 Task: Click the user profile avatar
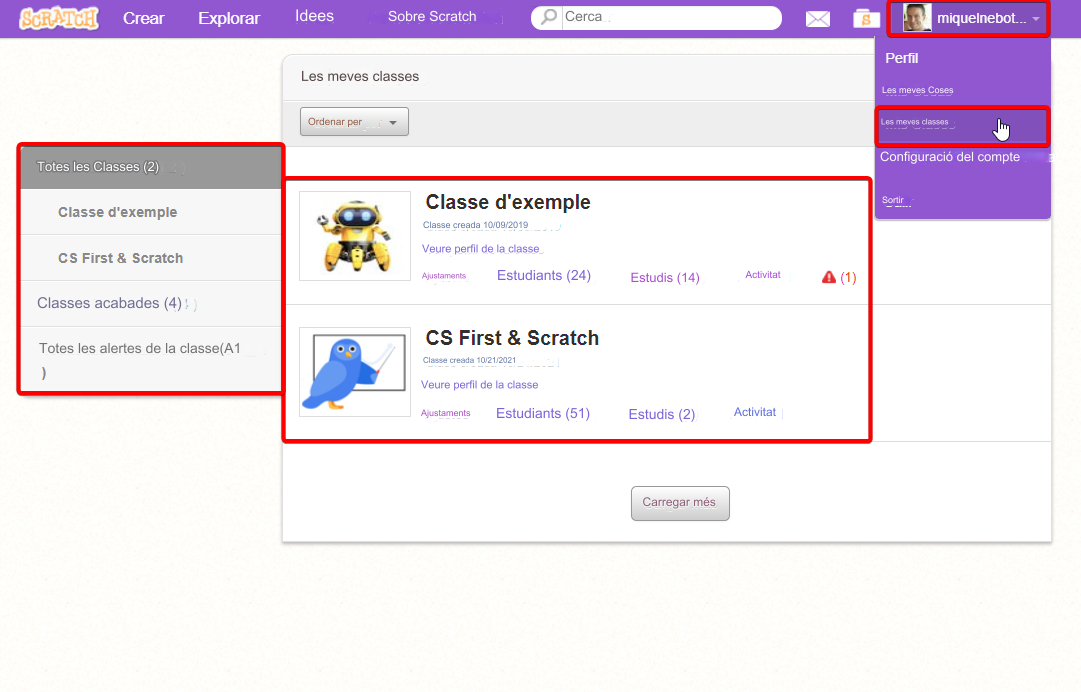[917, 18]
